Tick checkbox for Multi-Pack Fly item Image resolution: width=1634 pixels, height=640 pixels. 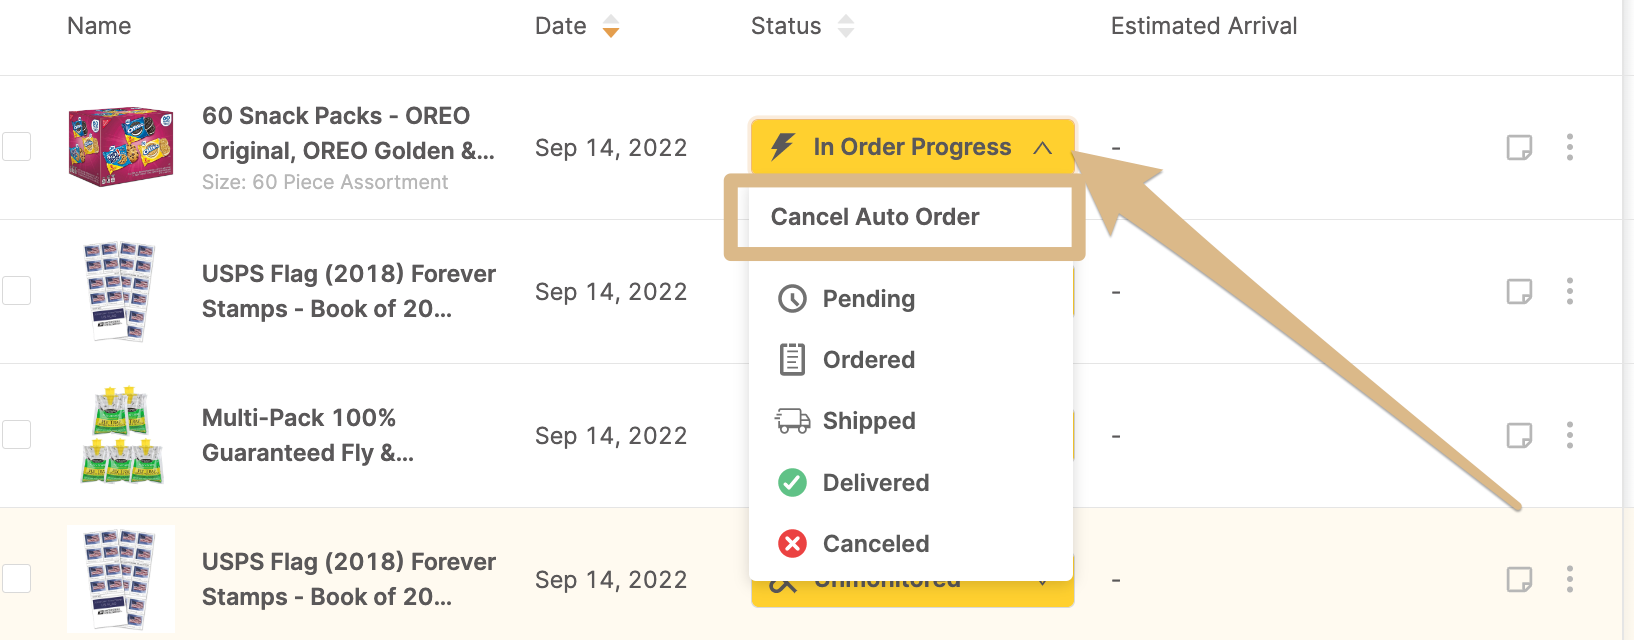[x=16, y=435]
